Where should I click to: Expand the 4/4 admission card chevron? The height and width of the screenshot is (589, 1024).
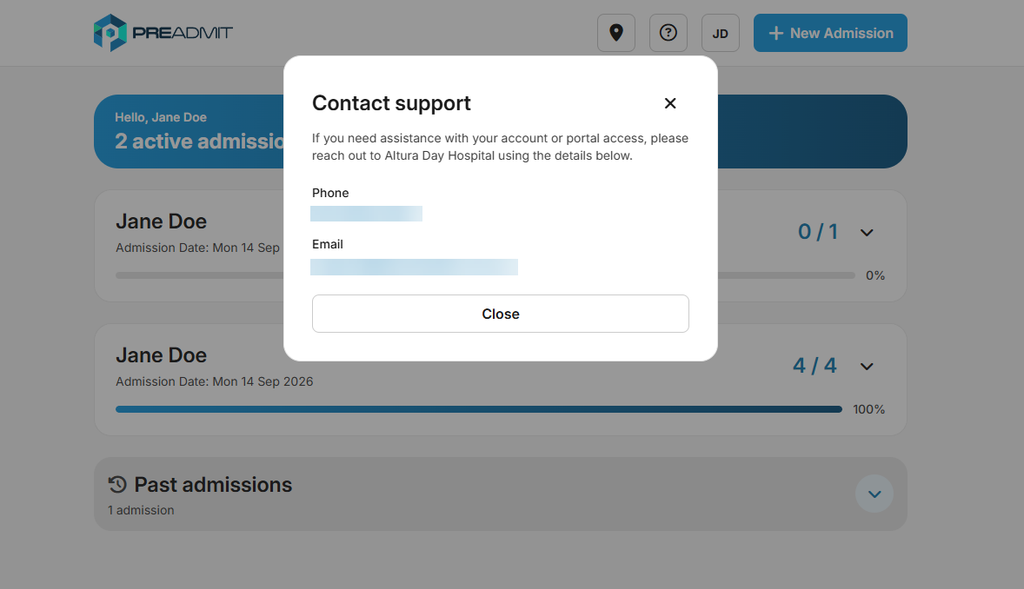867,366
